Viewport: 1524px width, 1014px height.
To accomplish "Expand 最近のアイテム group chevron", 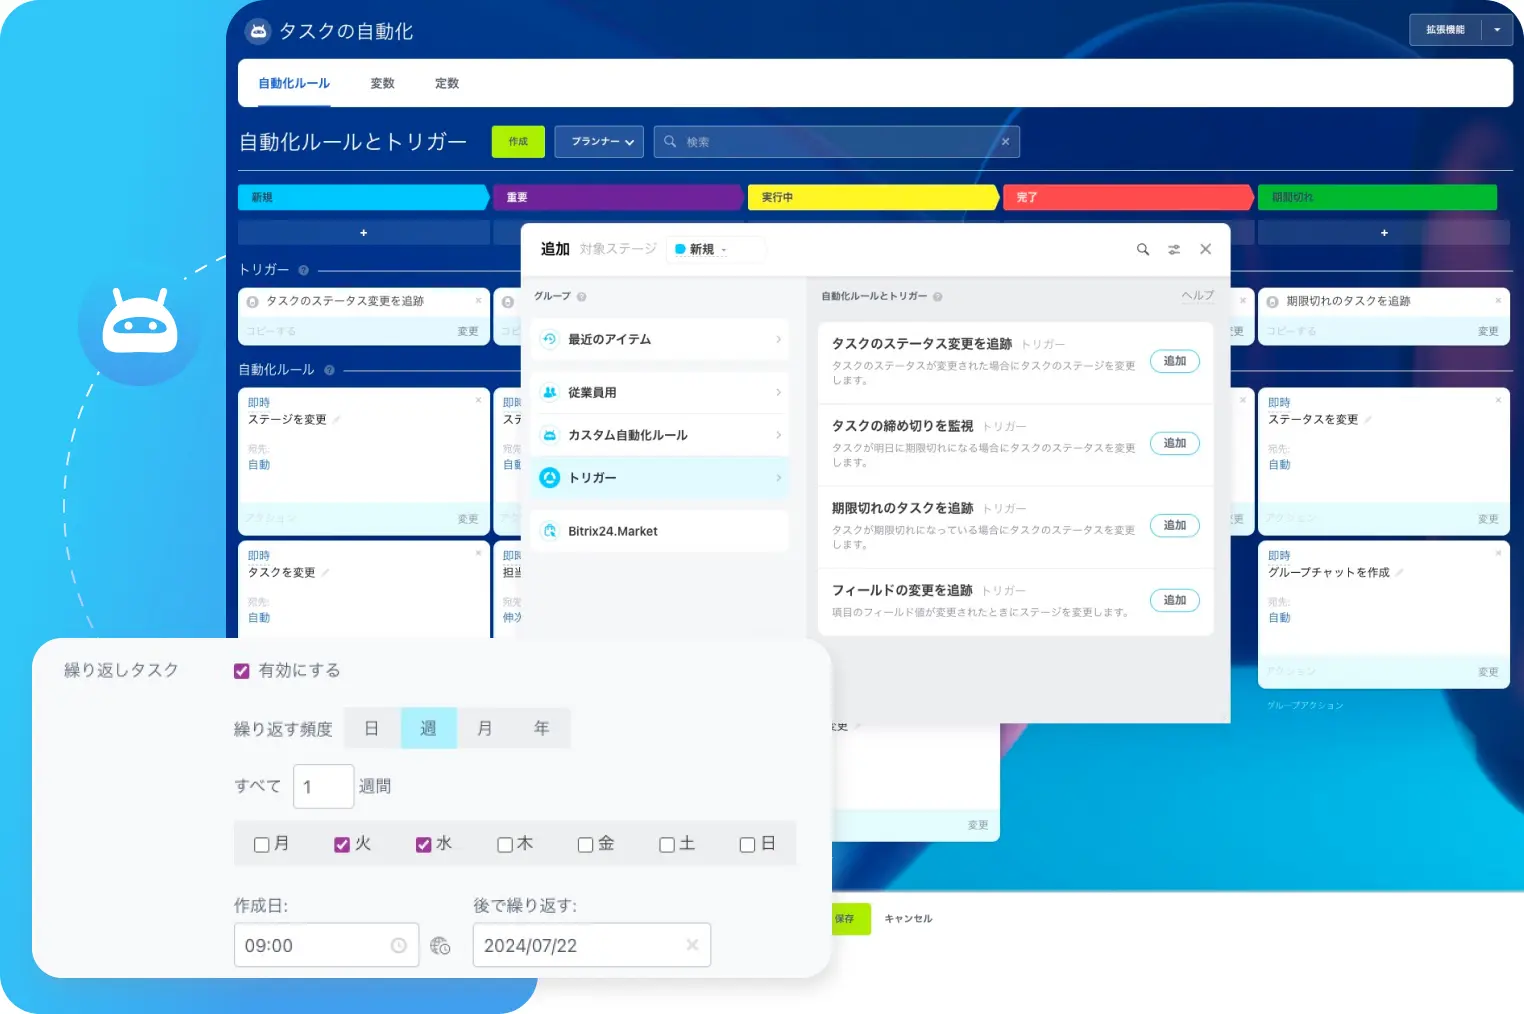I will (778, 339).
